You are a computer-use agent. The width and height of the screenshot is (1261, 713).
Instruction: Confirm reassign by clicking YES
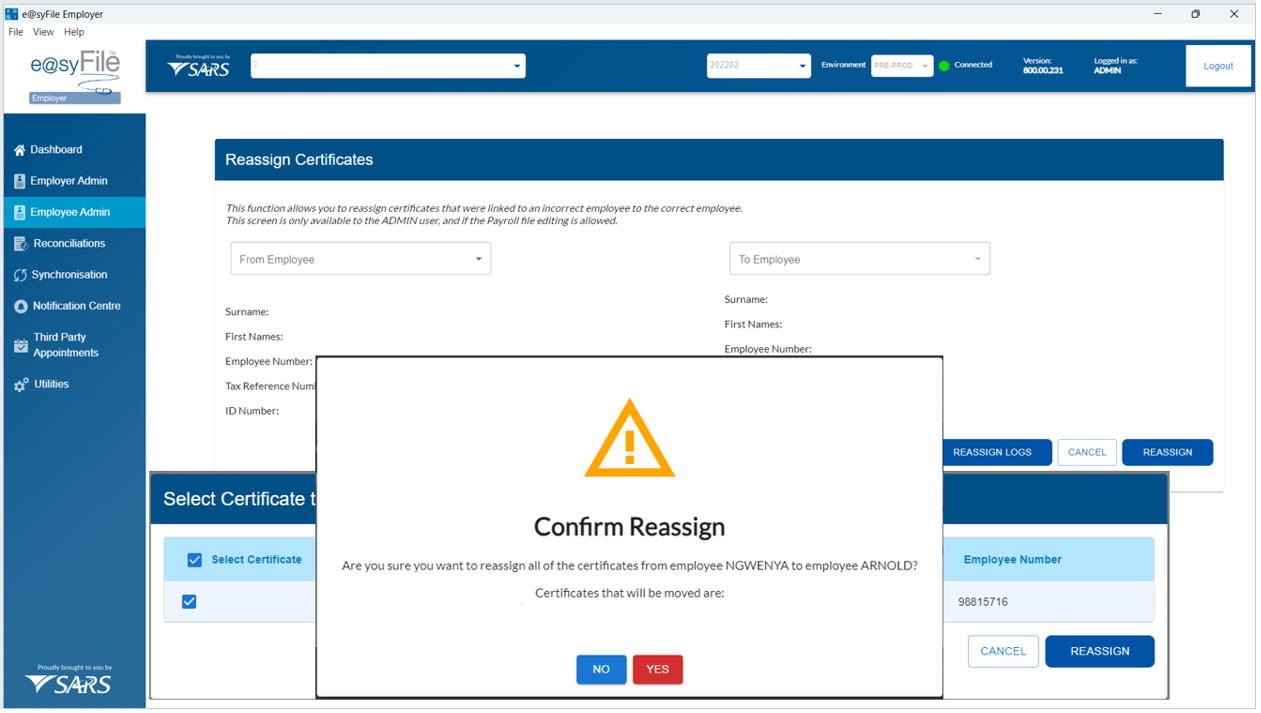[x=657, y=669]
